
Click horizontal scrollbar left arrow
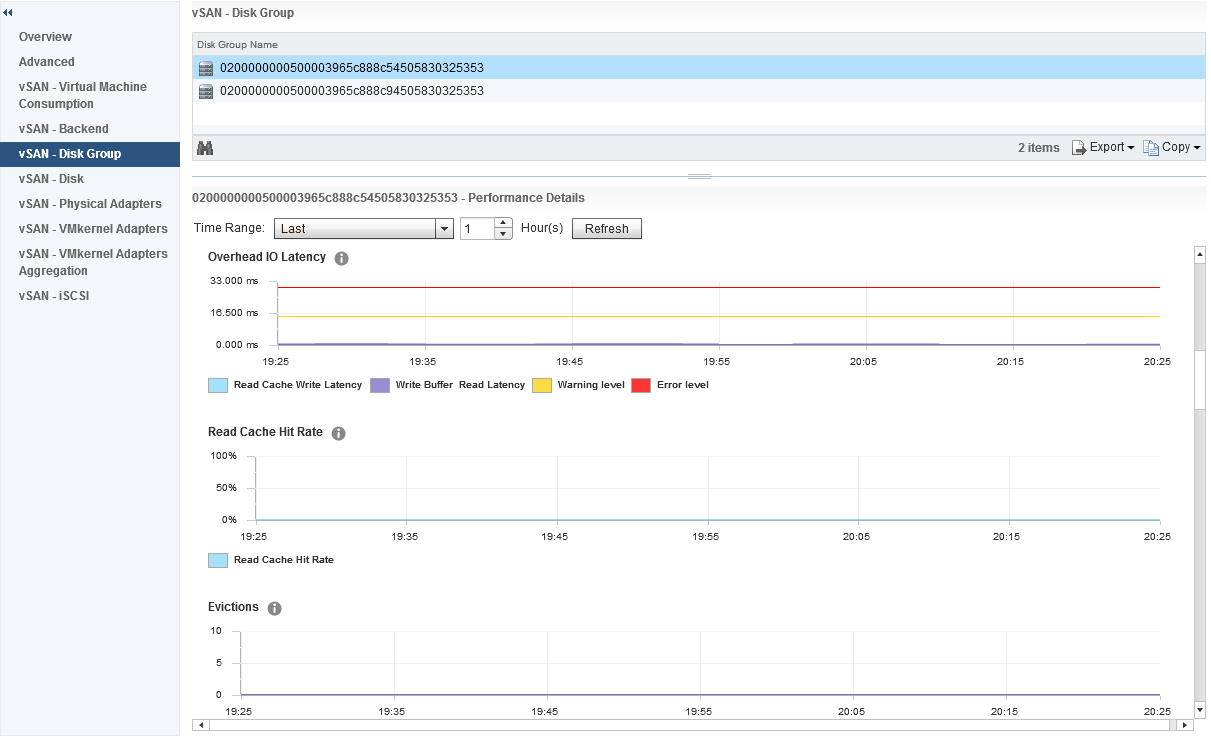(200, 725)
